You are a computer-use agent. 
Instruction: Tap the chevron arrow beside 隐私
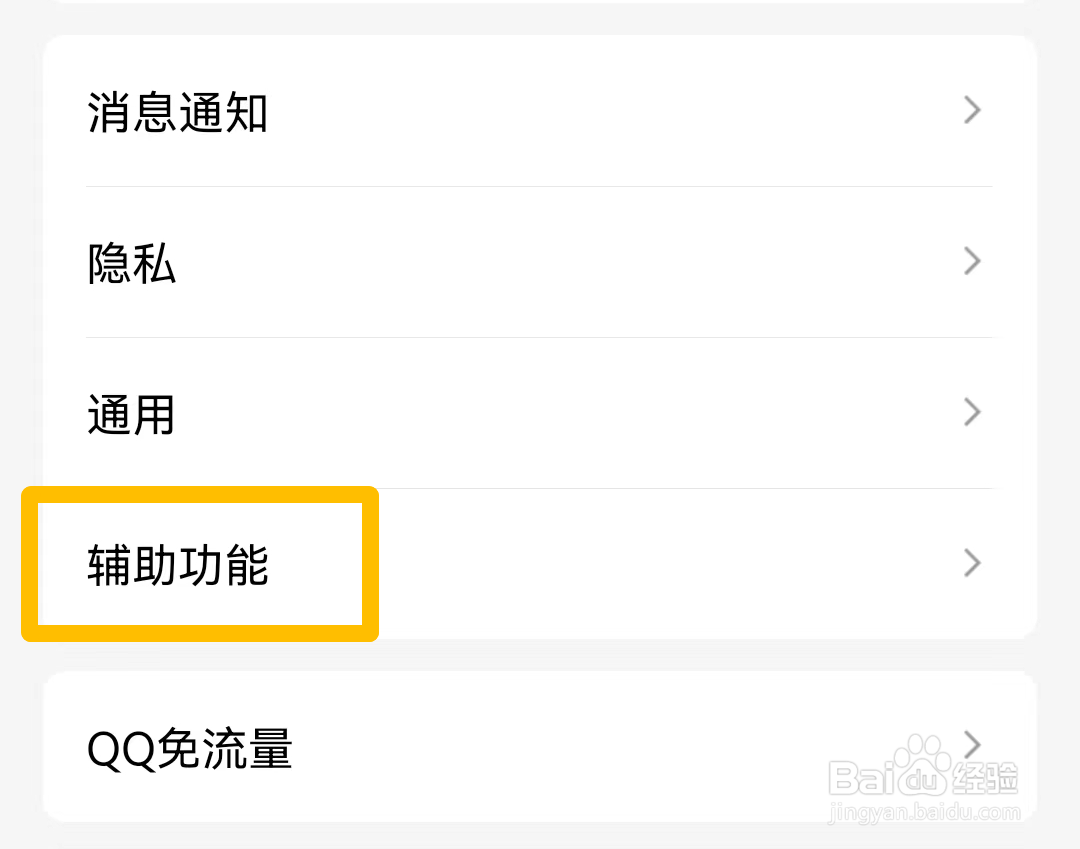pos(972,261)
